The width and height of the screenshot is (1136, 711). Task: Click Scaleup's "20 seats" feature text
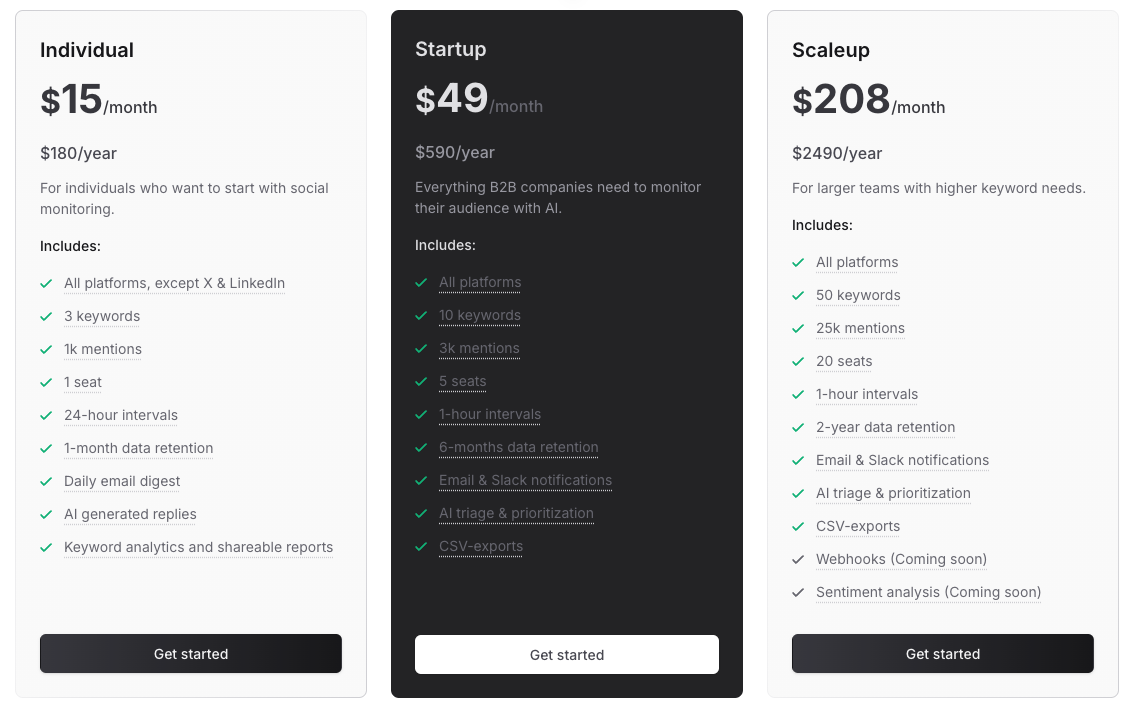point(844,362)
